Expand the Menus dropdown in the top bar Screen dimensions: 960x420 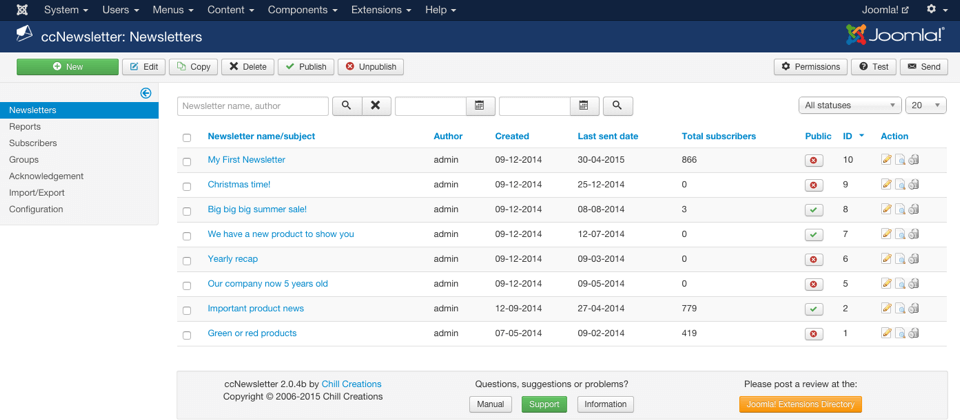[x=173, y=10]
